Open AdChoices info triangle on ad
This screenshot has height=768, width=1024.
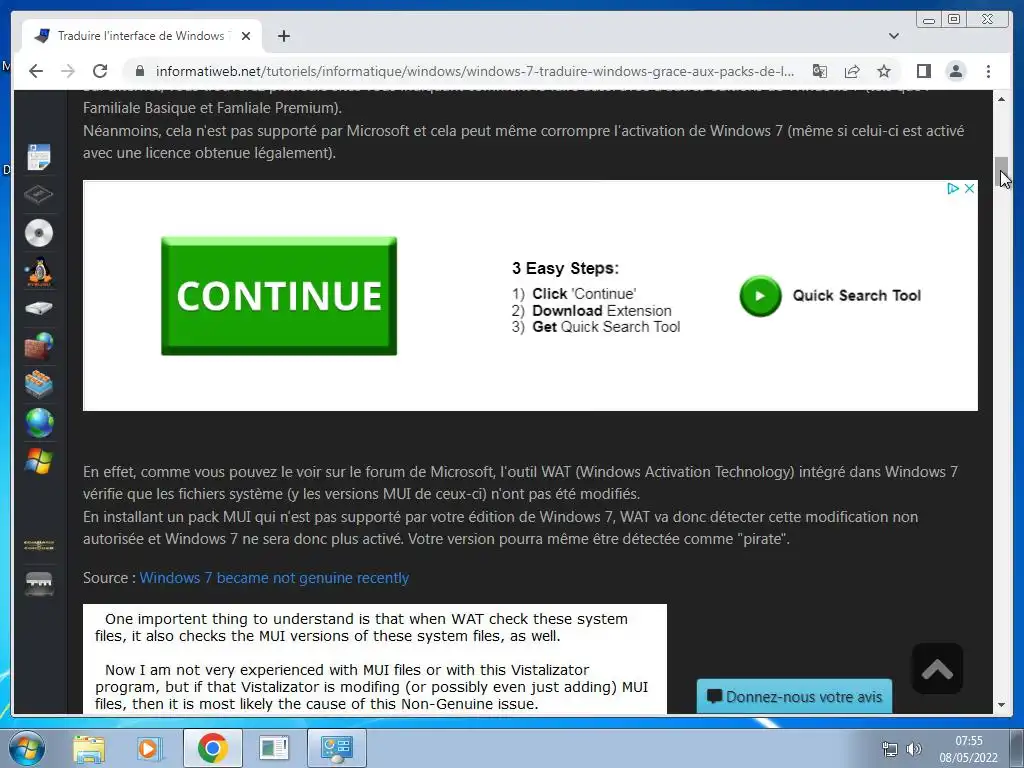pyautogui.click(x=953, y=188)
